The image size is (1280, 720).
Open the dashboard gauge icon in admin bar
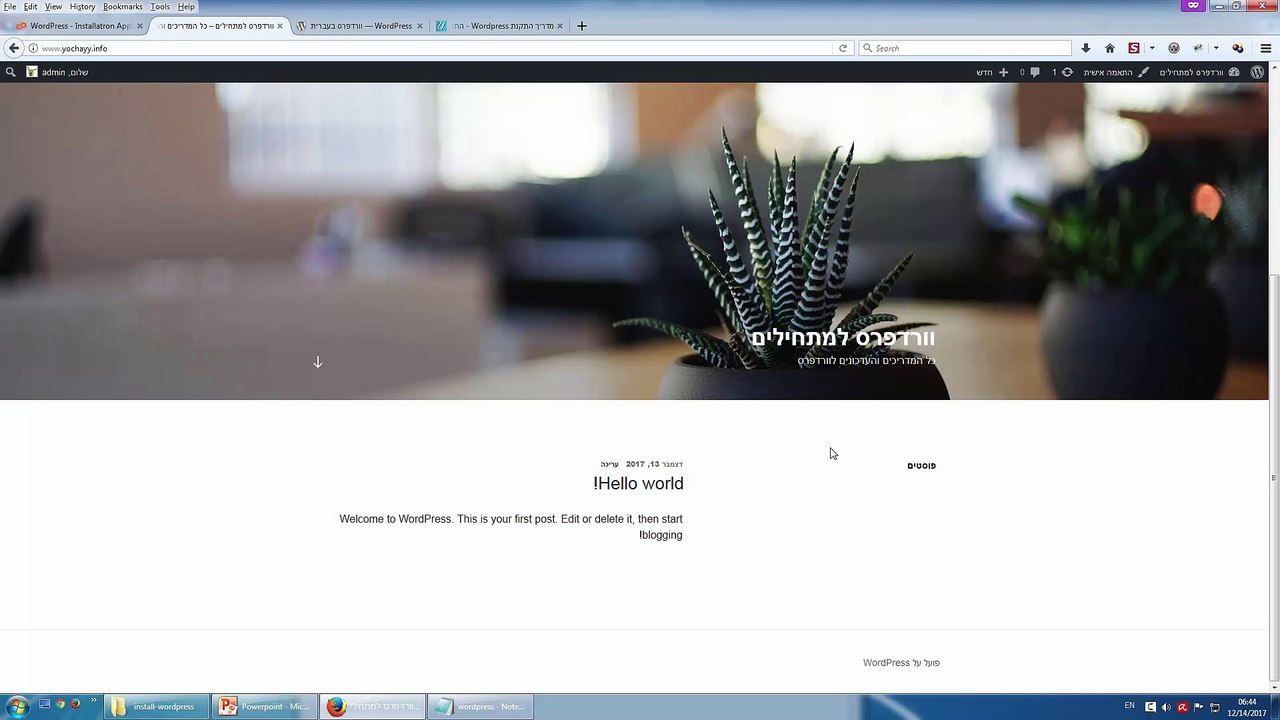pos(1234,72)
